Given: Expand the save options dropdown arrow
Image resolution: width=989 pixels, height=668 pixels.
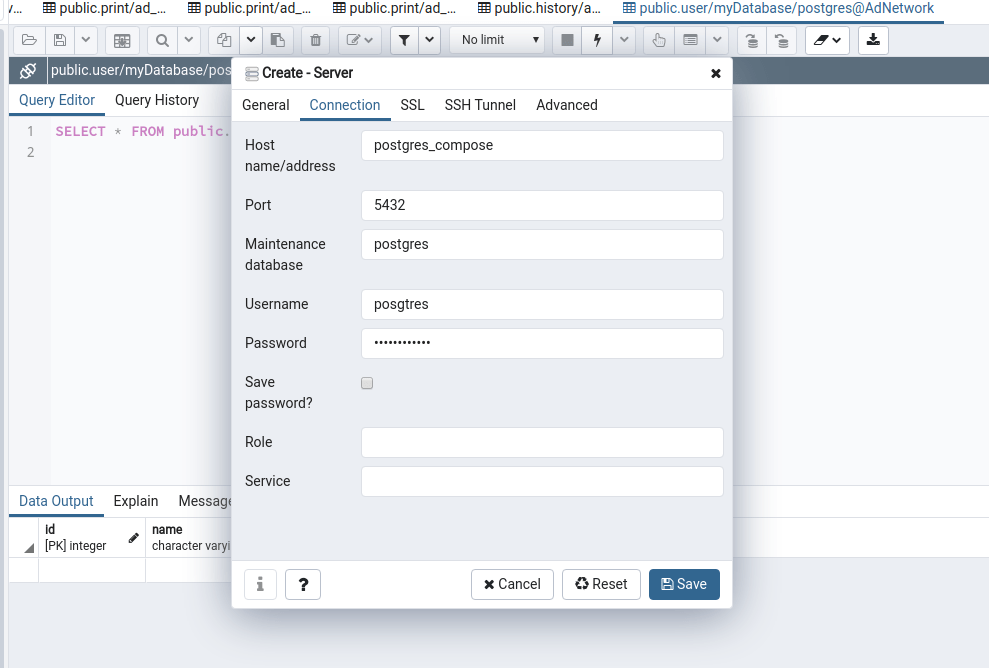Looking at the screenshot, I should click(86, 40).
